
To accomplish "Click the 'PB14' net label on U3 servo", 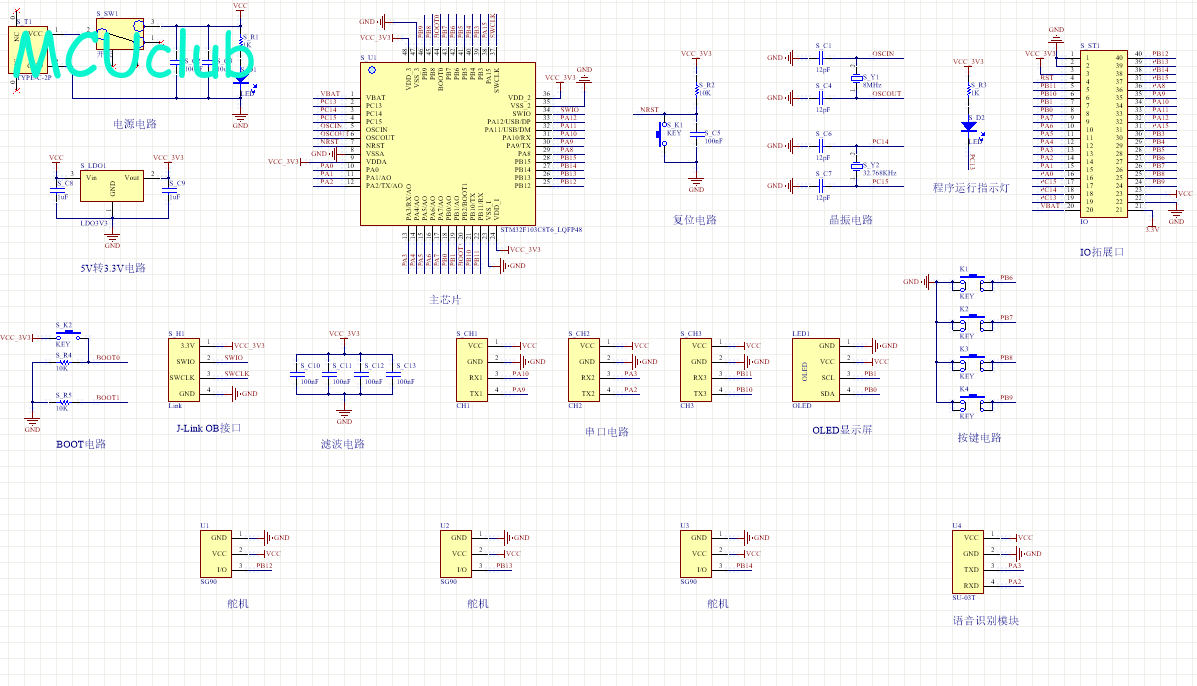I will coord(744,565).
